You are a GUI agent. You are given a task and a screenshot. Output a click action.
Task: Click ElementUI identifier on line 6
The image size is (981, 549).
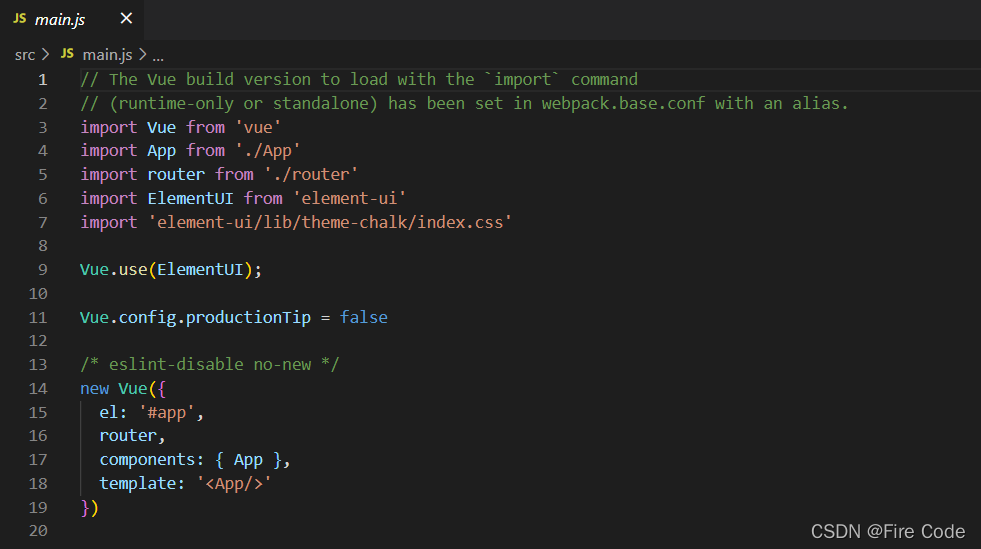coord(190,198)
